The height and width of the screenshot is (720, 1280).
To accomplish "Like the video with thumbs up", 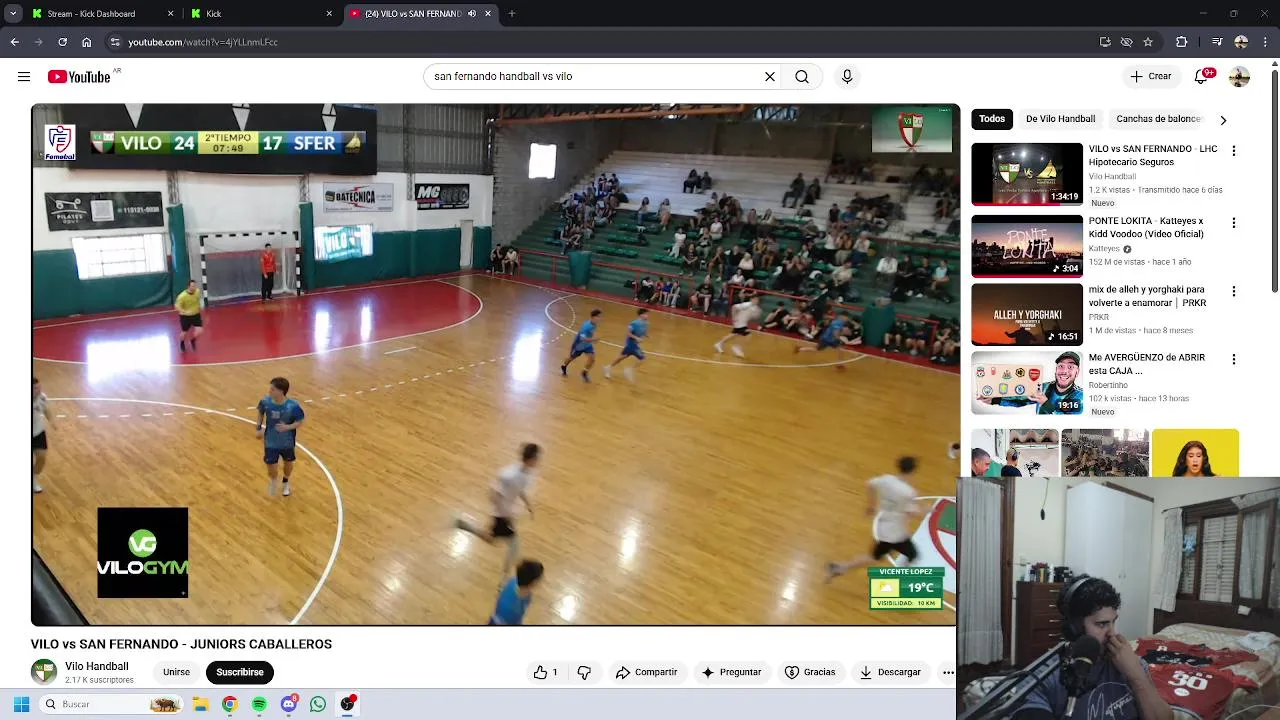I will click(546, 672).
